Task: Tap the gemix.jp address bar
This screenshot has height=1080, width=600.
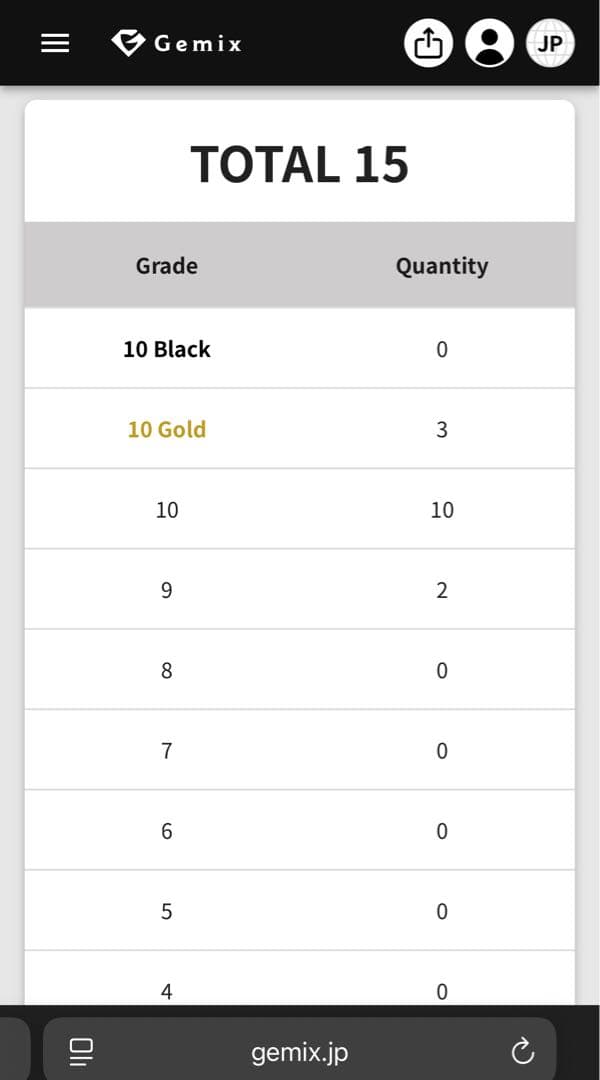Action: click(300, 1052)
